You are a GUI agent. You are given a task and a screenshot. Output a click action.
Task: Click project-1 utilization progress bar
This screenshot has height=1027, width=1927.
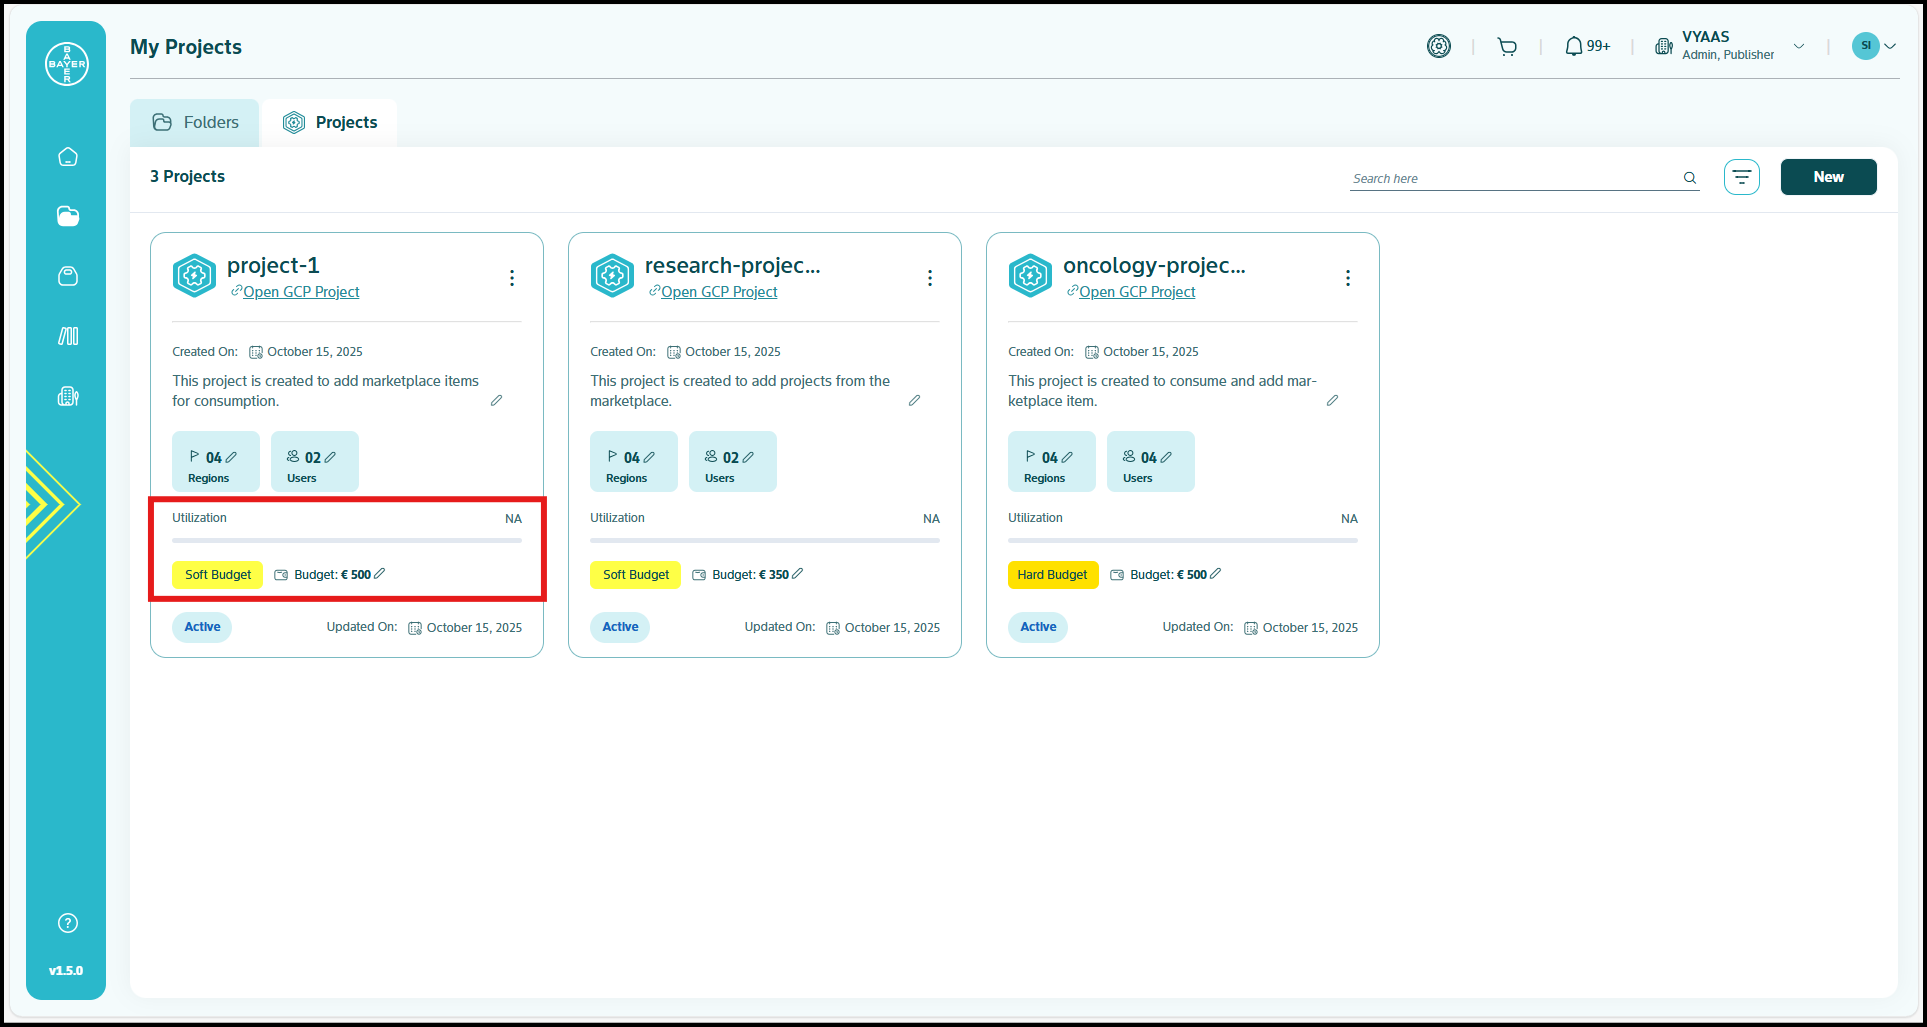pos(347,540)
